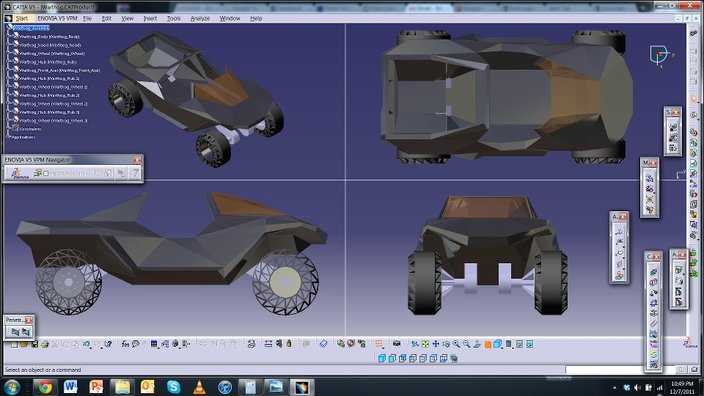Screen dimensions: 704x396
Task: Click the Zoom Out icon
Action: coord(466,344)
